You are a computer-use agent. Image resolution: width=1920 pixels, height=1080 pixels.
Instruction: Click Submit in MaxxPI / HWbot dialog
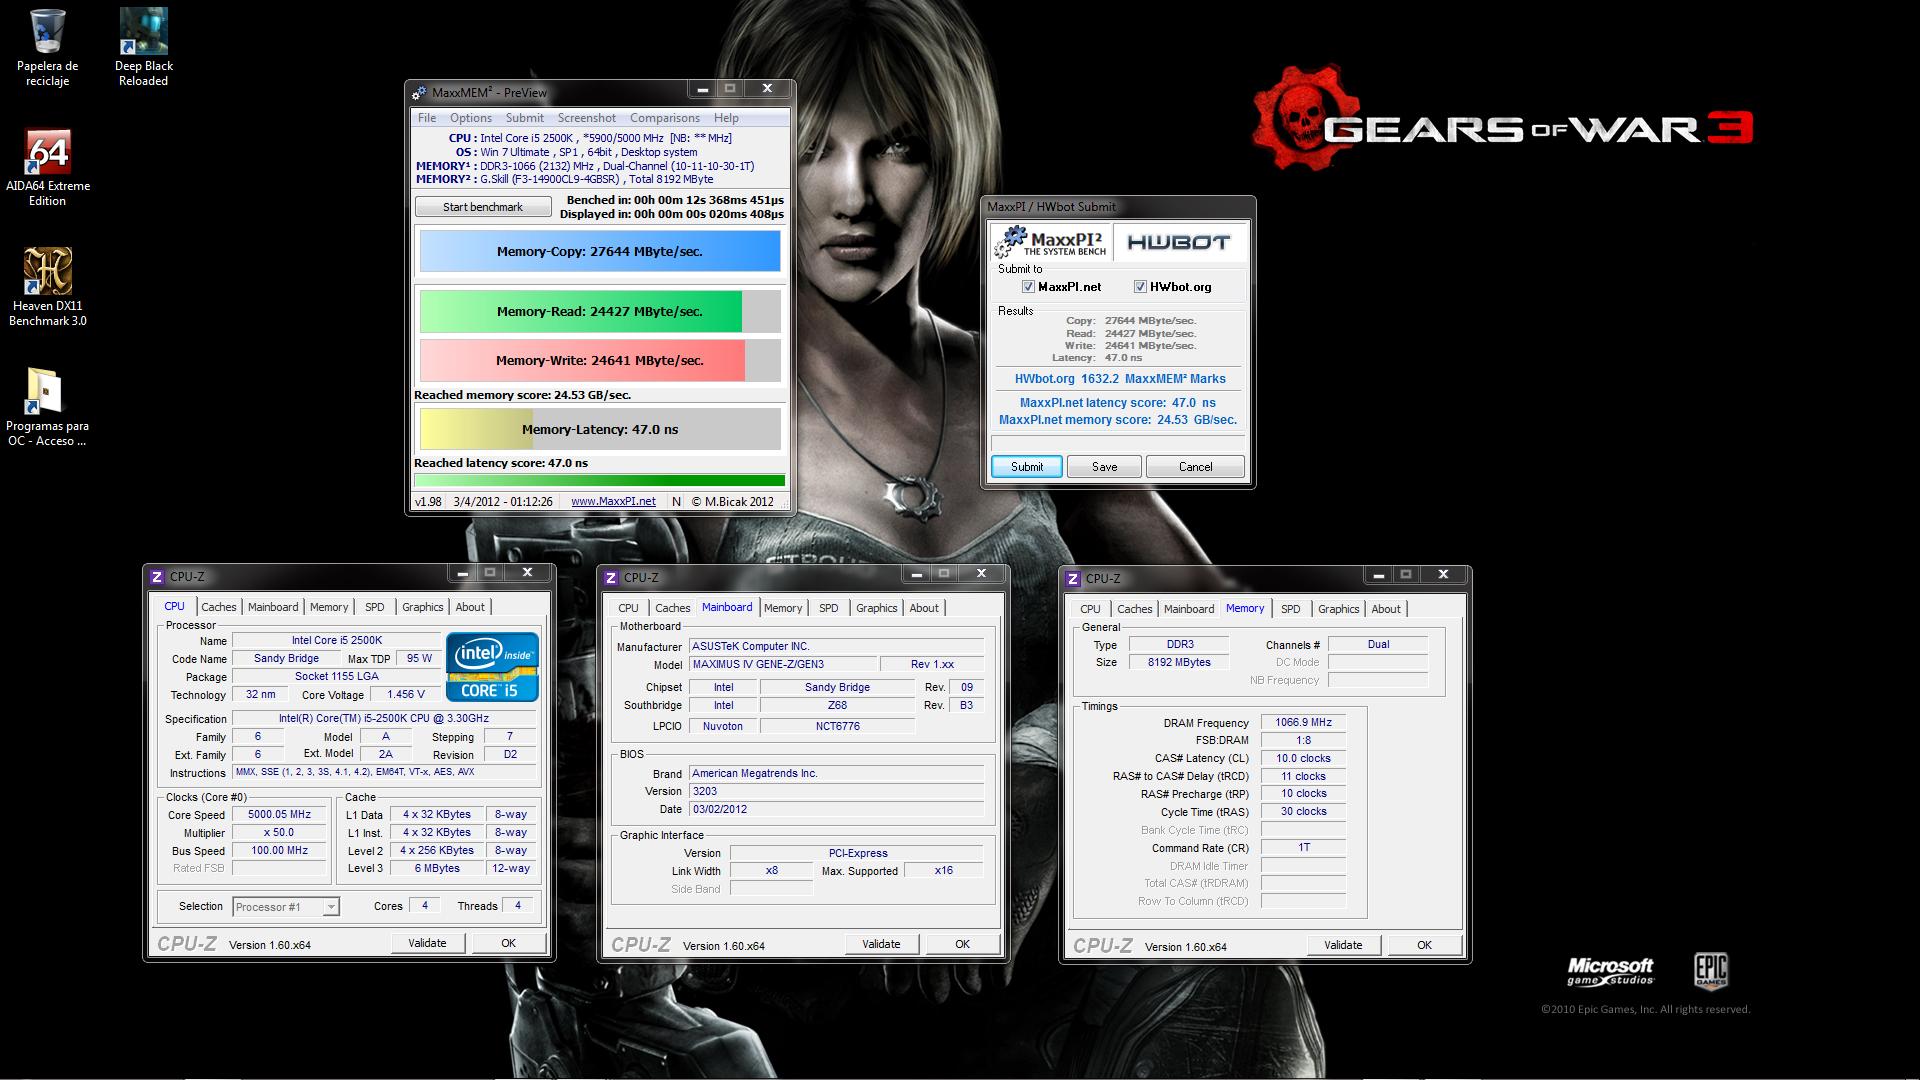pos(1027,467)
